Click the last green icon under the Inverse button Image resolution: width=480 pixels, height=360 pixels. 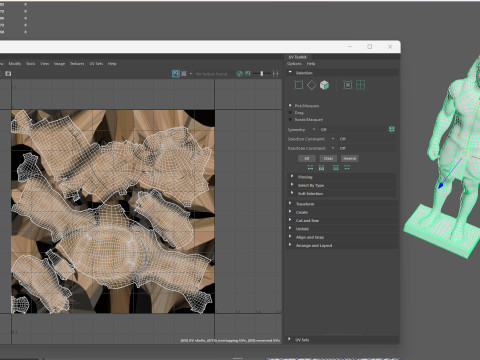(347, 167)
